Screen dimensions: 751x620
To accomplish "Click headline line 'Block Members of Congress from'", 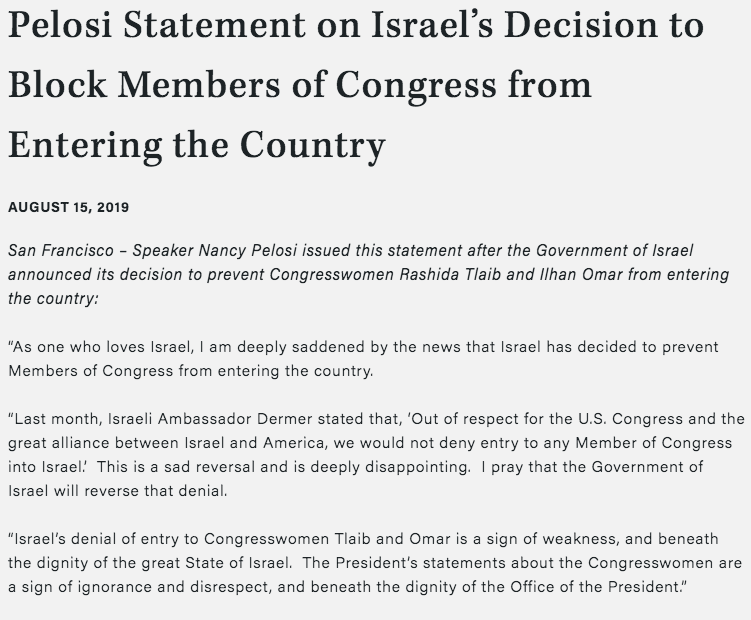I will [300, 85].
